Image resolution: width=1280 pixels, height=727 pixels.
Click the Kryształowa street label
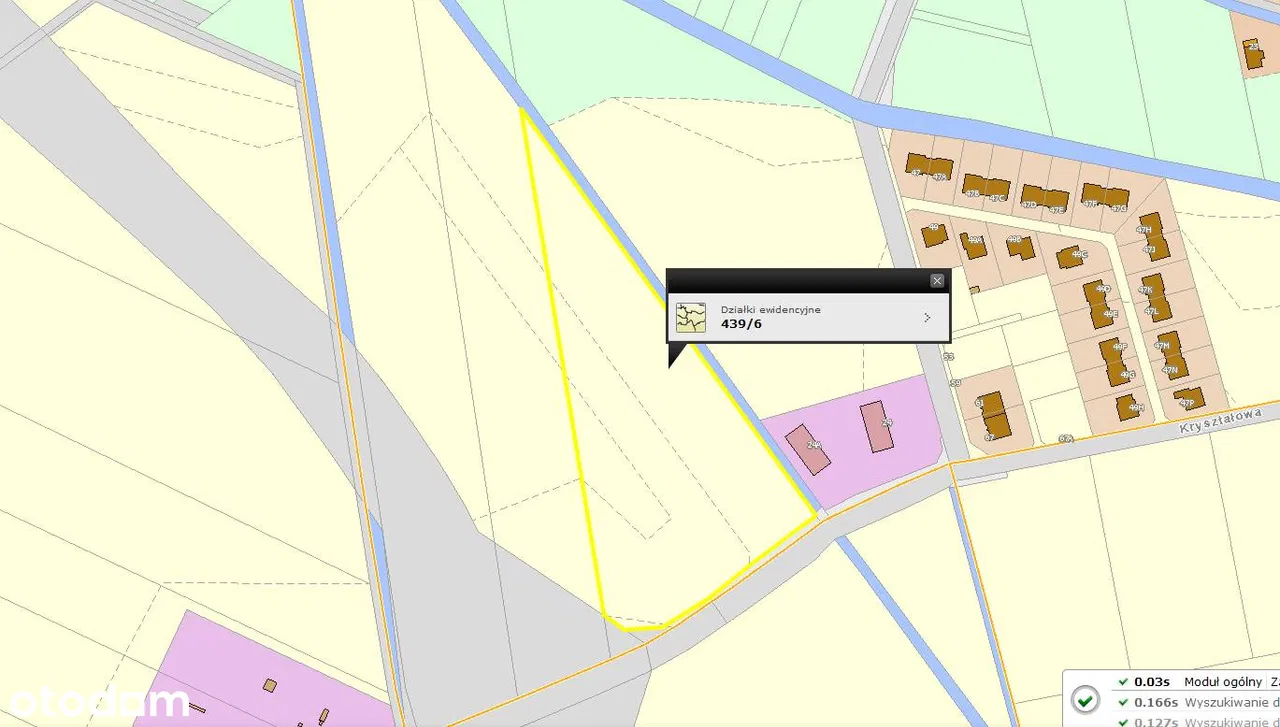(1227, 419)
